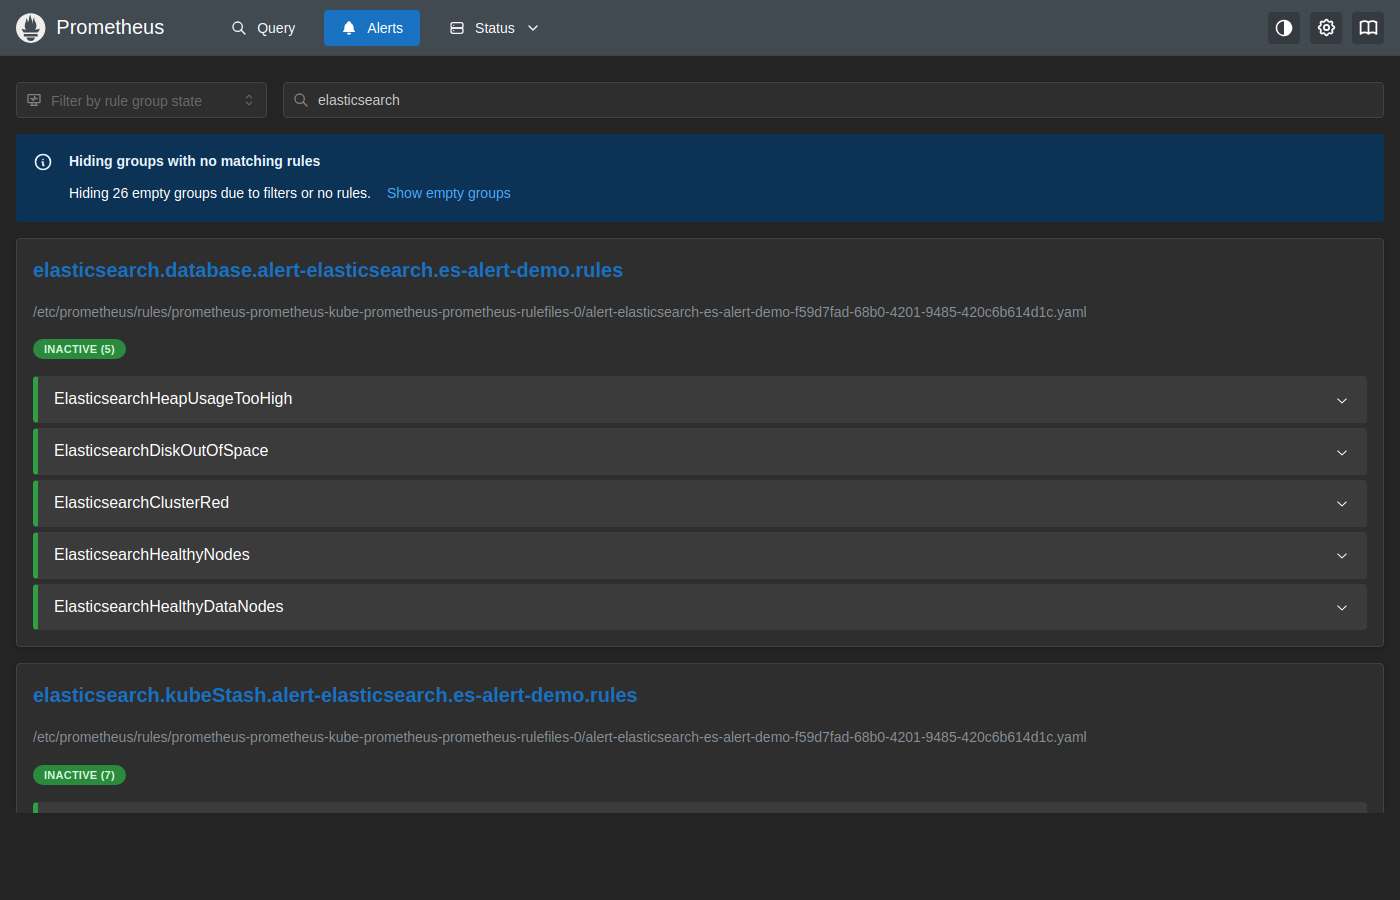Expand ElasticsearchClusterRed rule chevron

(x=1342, y=504)
